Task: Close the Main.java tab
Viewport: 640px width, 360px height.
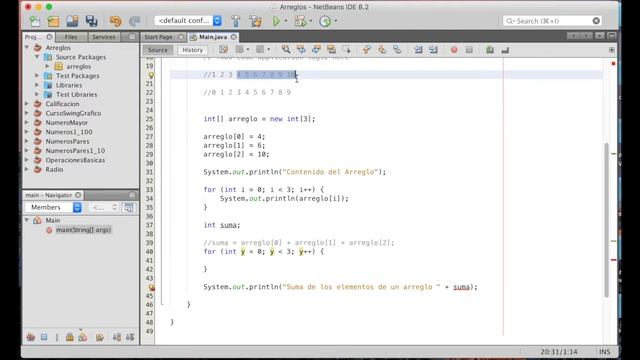Action: pyautogui.click(x=234, y=37)
